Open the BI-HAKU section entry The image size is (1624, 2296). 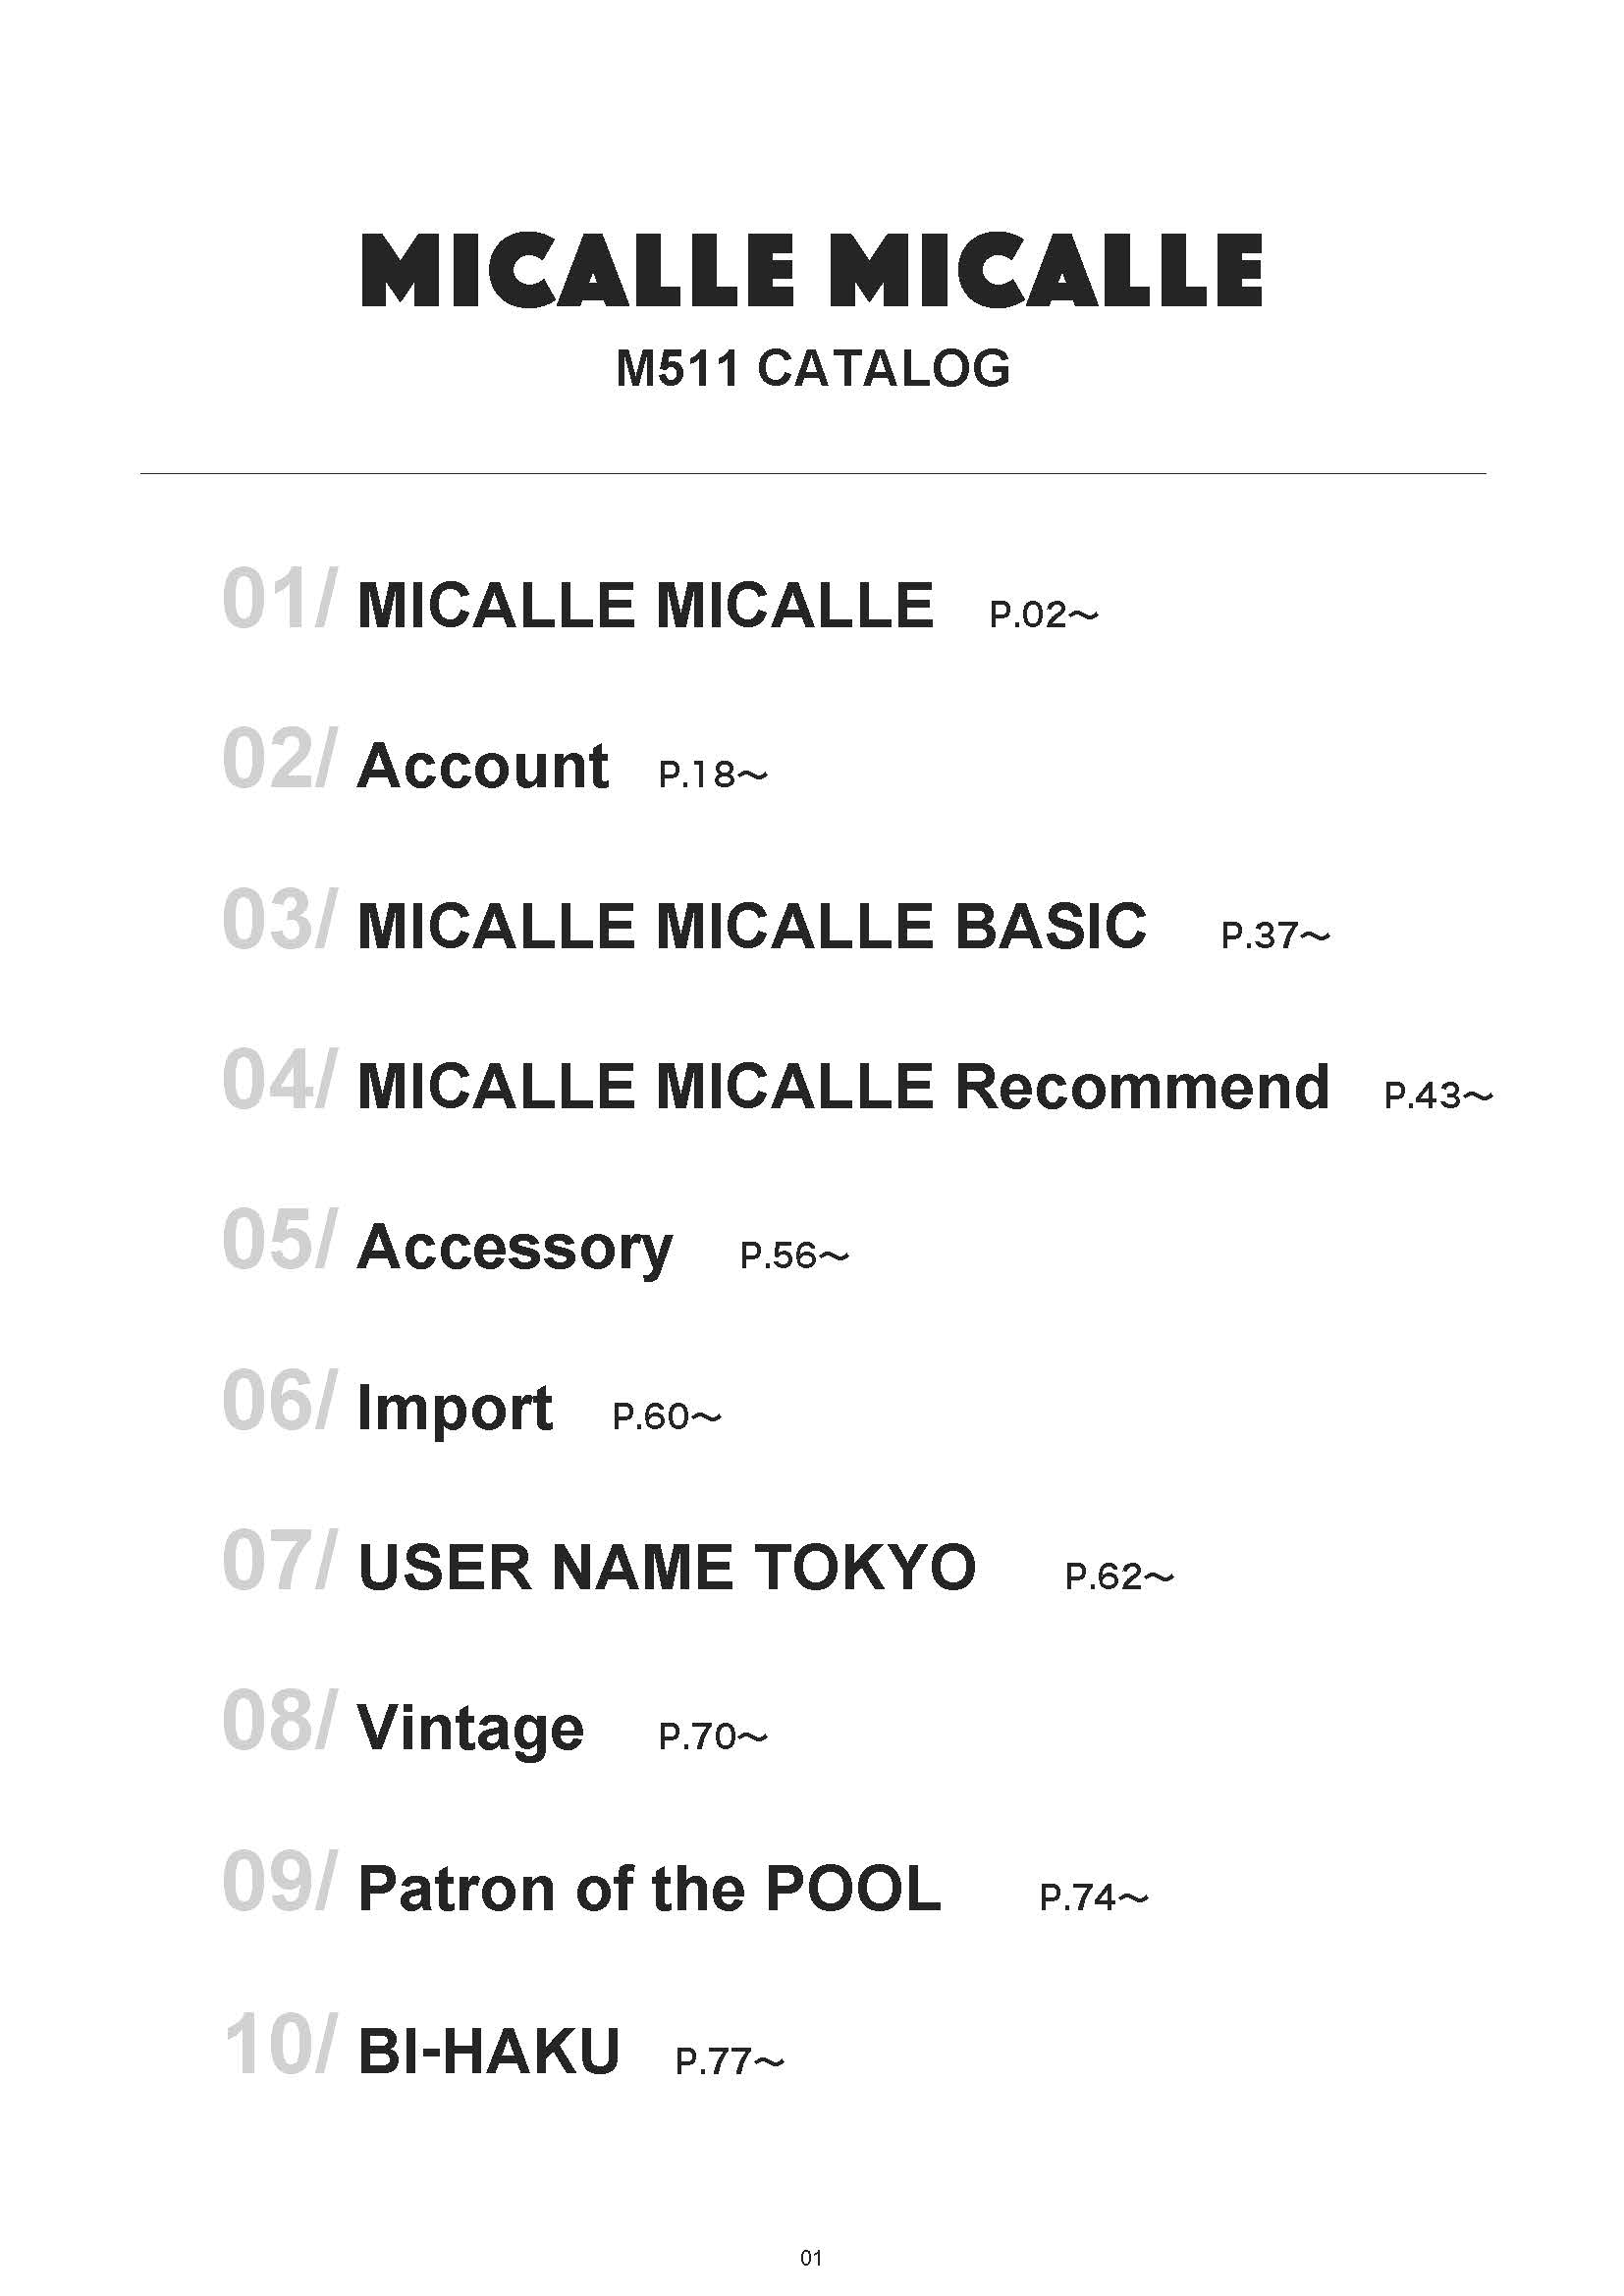(489, 2051)
